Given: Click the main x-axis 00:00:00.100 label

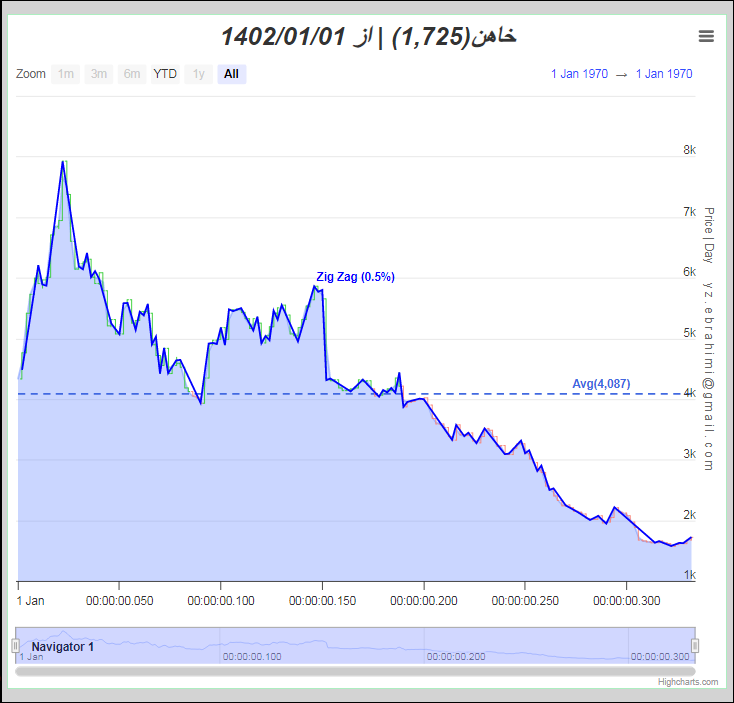Looking at the screenshot, I should (221, 601).
